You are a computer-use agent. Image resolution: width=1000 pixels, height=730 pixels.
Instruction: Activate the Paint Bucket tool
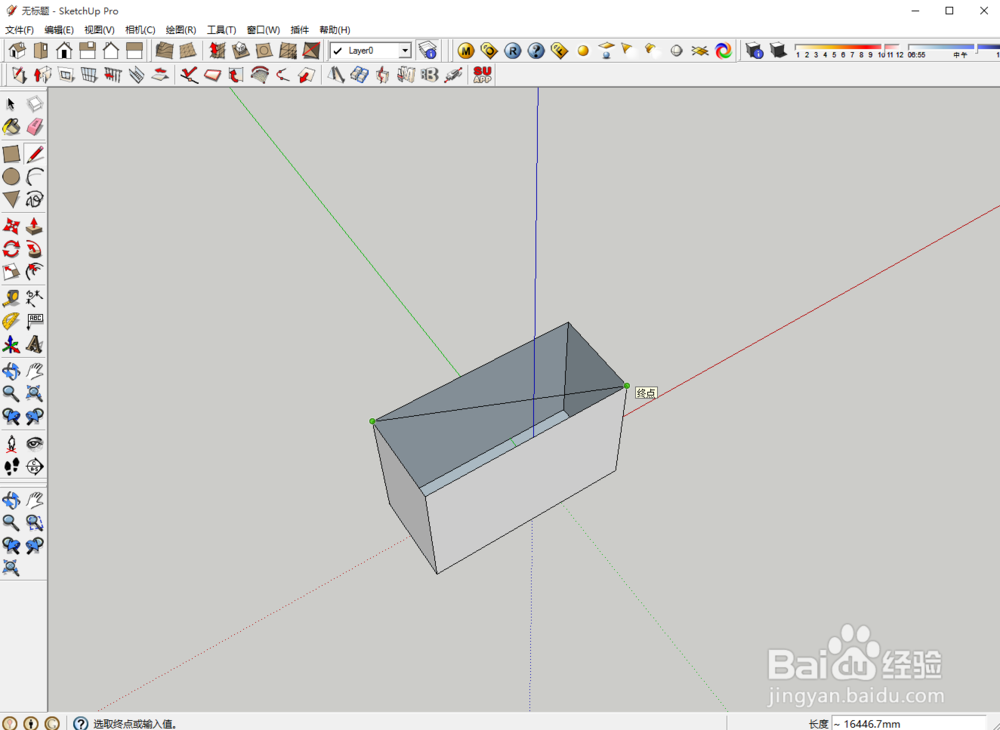11,127
